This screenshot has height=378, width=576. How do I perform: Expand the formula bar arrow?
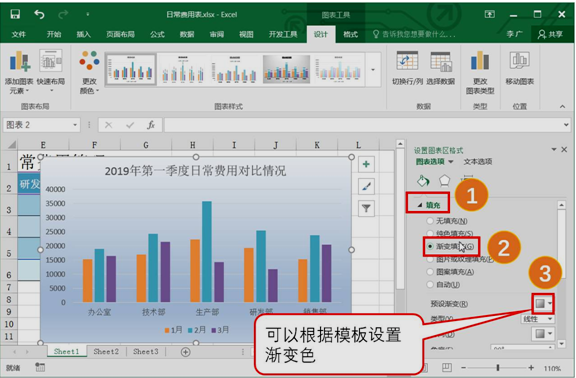point(566,125)
